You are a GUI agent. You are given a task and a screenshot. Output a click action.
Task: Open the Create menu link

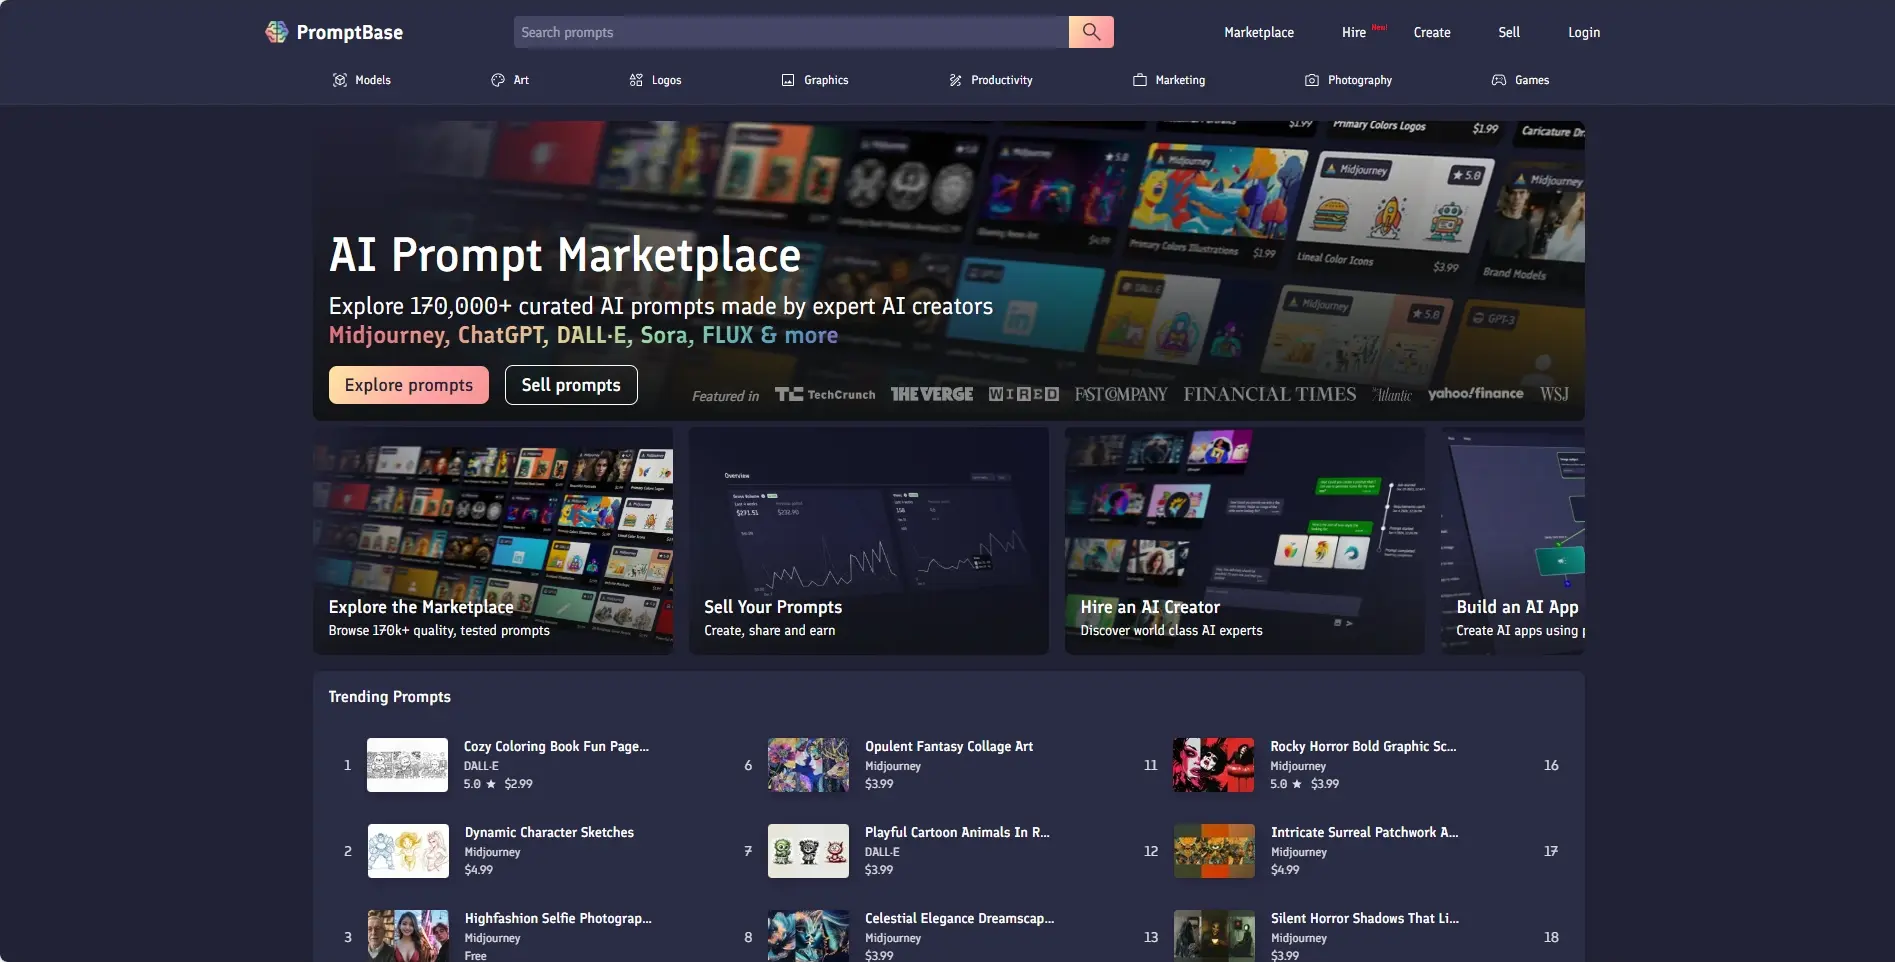pyautogui.click(x=1431, y=32)
